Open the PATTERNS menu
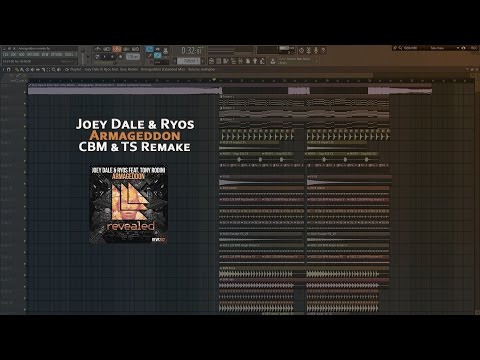 (33, 54)
